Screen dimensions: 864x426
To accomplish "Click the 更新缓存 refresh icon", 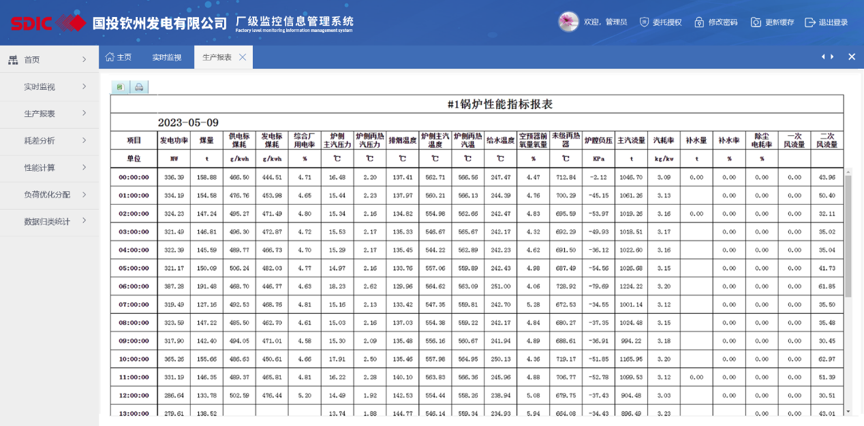I will 756,23.
